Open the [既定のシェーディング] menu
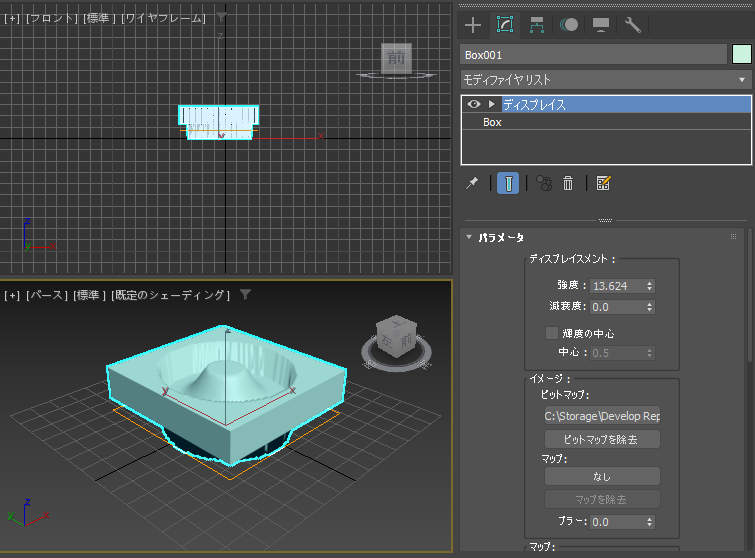755x558 pixels. pos(170,295)
